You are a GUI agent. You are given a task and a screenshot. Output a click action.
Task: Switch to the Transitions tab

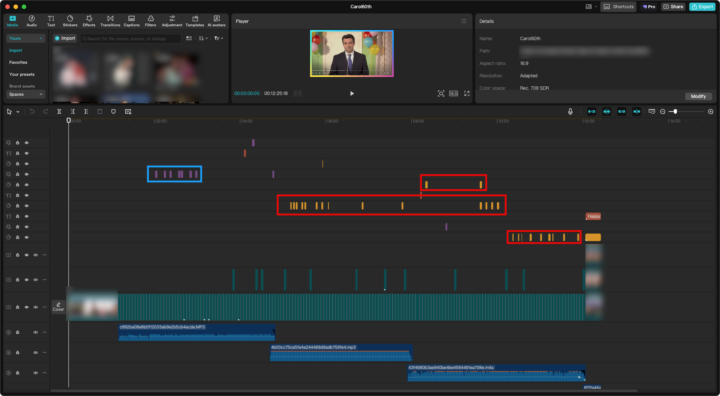point(110,21)
